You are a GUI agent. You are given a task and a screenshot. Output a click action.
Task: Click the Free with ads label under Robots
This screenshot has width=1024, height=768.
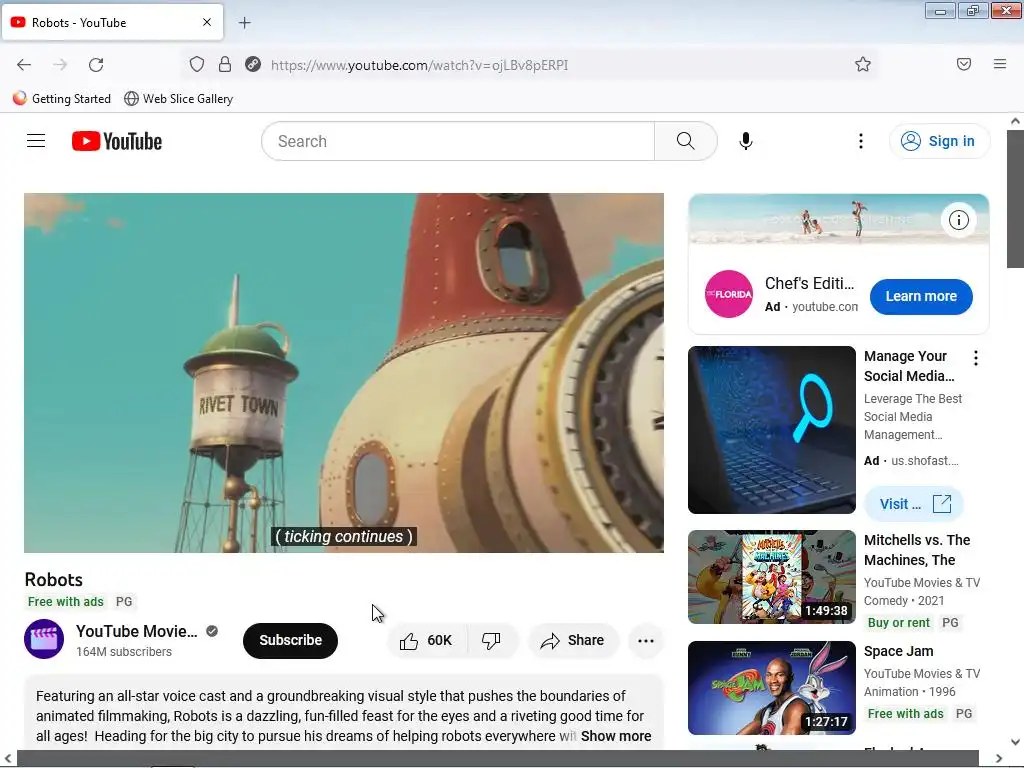click(65, 601)
